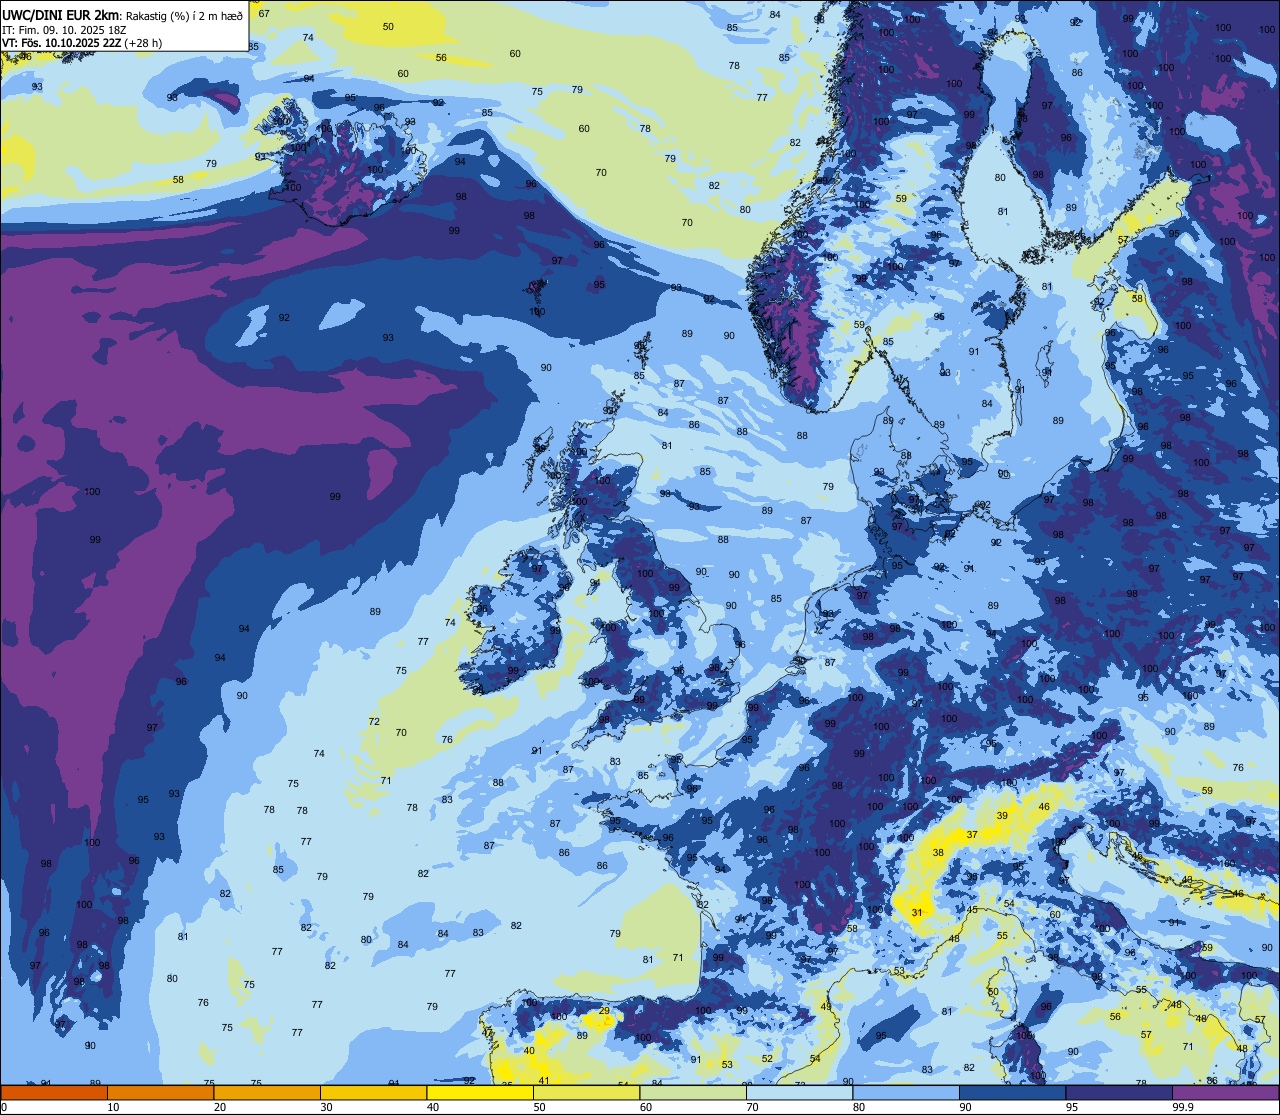Click the purple legend segment above 99.9
The image size is (1280, 1115).
point(1225,1092)
